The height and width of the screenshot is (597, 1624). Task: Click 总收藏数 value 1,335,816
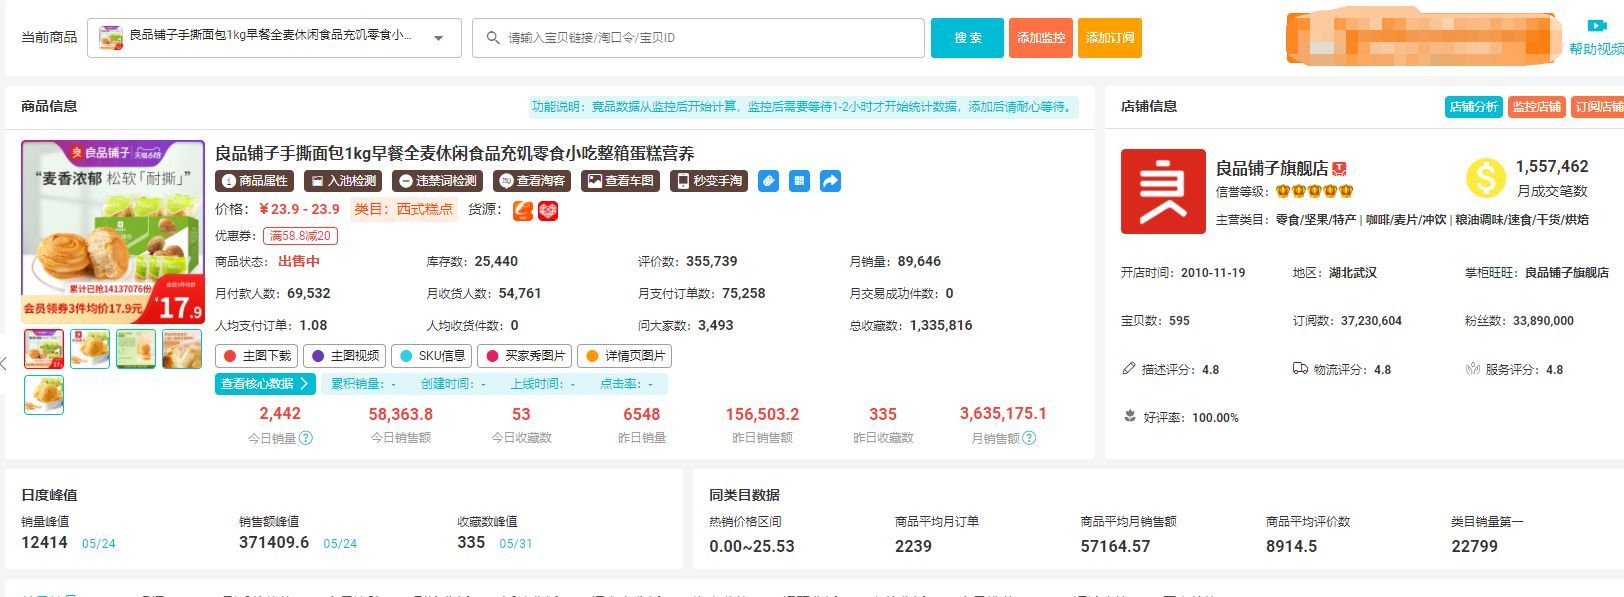[x=941, y=325]
